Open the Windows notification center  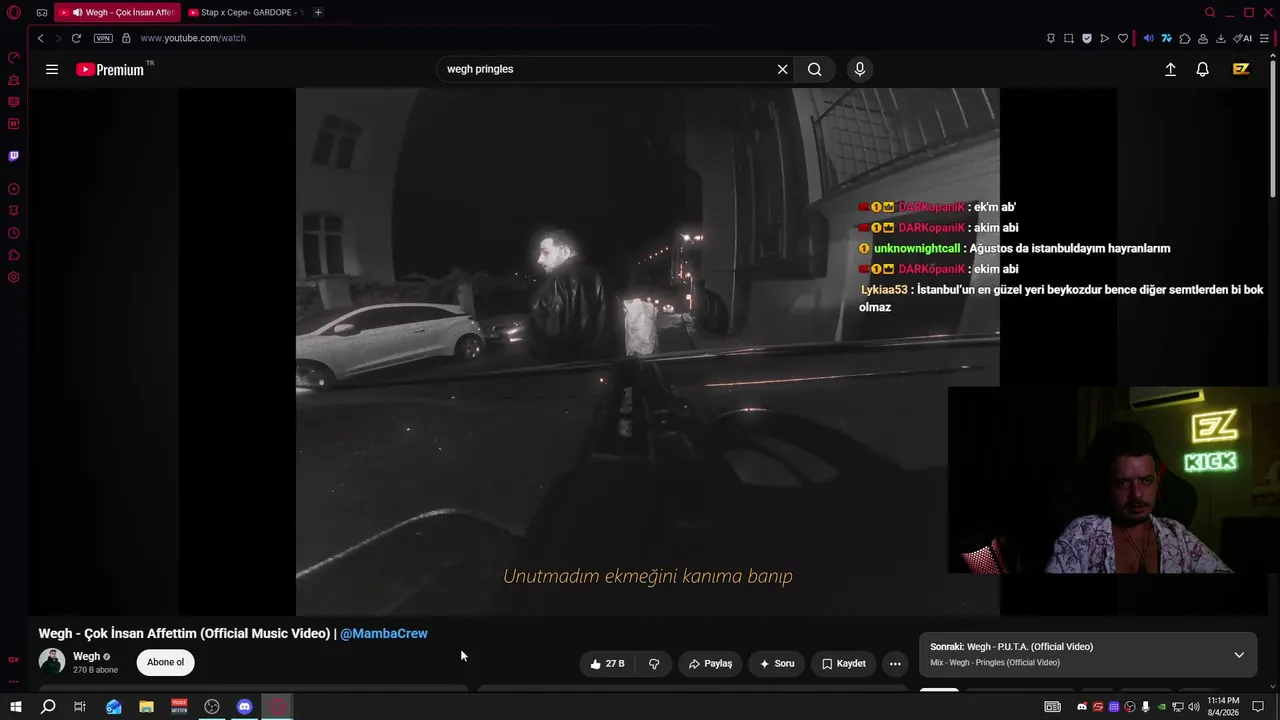(x=1259, y=707)
